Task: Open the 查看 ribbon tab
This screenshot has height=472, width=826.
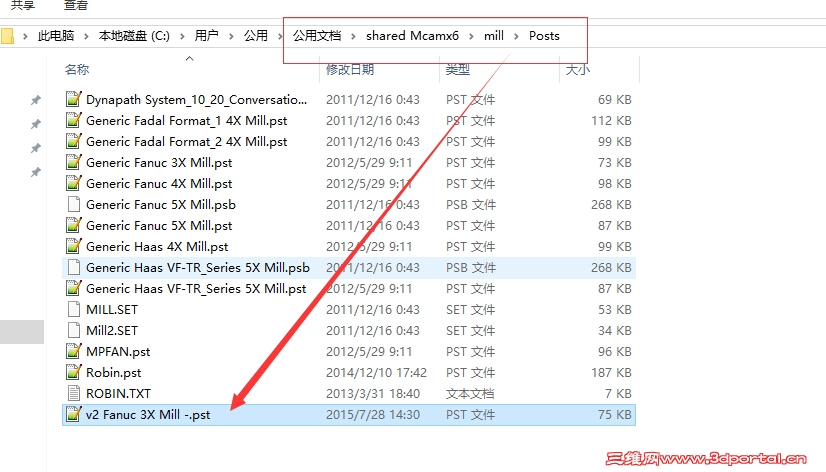Action: pos(75,5)
